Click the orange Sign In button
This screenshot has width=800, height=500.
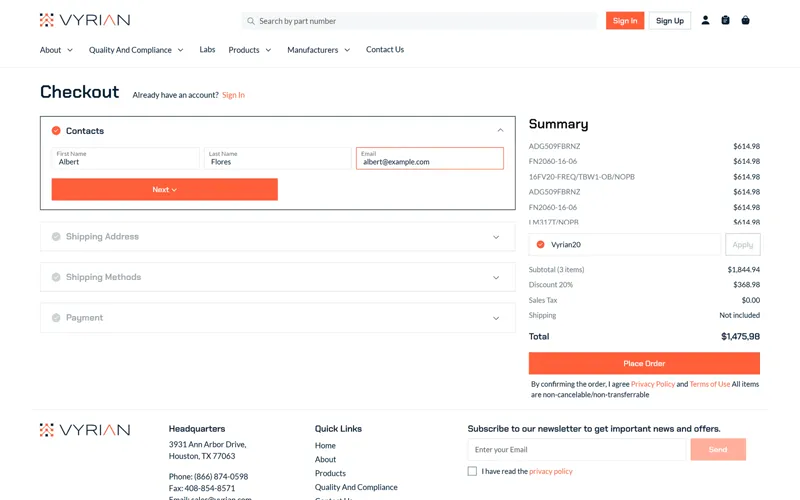(x=625, y=20)
